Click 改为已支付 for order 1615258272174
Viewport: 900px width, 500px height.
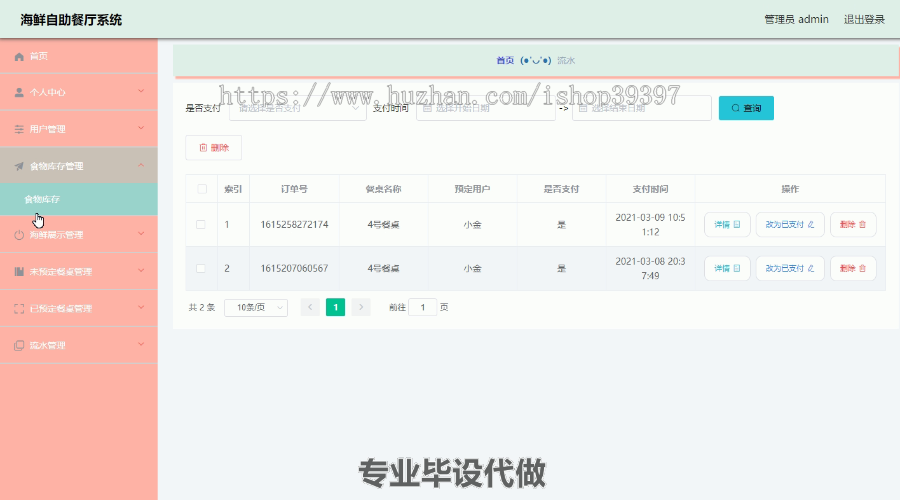790,224
